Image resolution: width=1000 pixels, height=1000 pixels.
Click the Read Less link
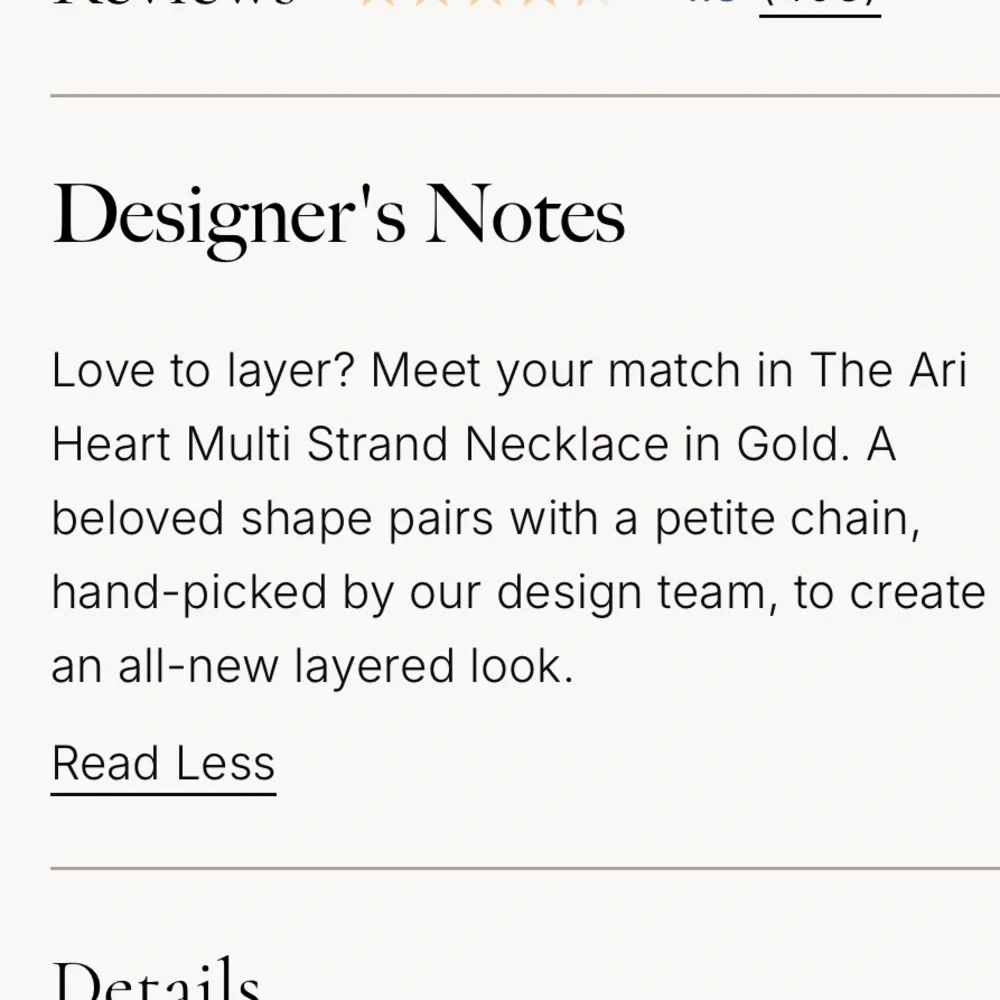(x=163, y=764)
